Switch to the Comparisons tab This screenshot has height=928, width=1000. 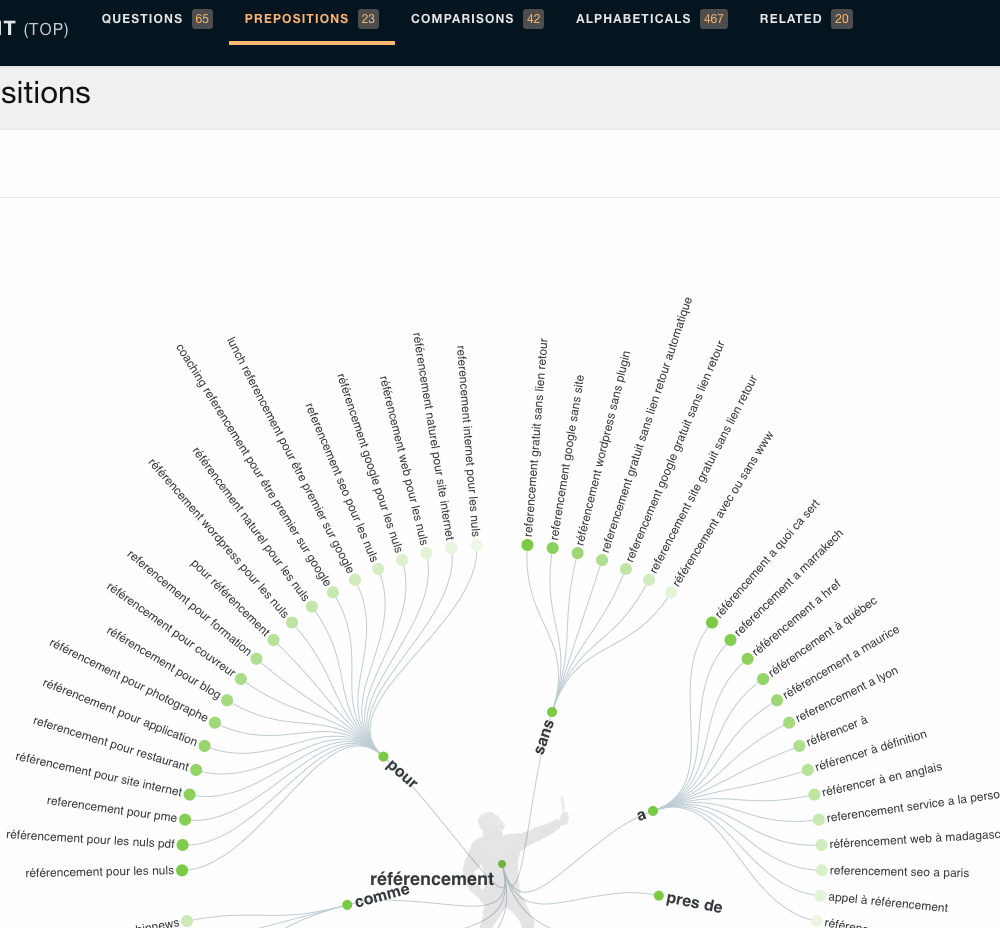coord(476,19)
